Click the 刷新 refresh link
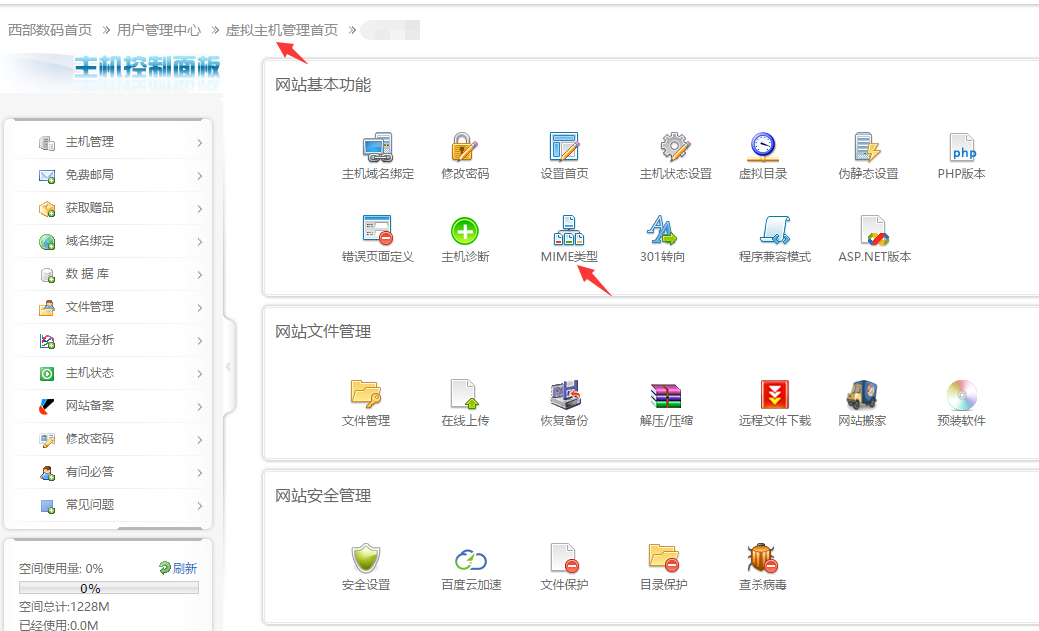The width and height of the screenshot is (1039, 631). [x=178, y=568]
